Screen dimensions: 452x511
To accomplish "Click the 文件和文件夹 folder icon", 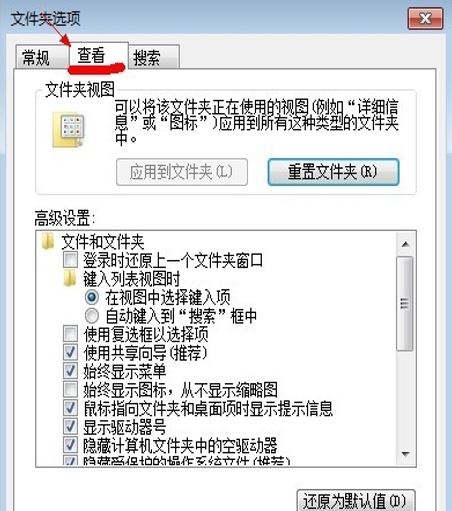I will 48,242.
